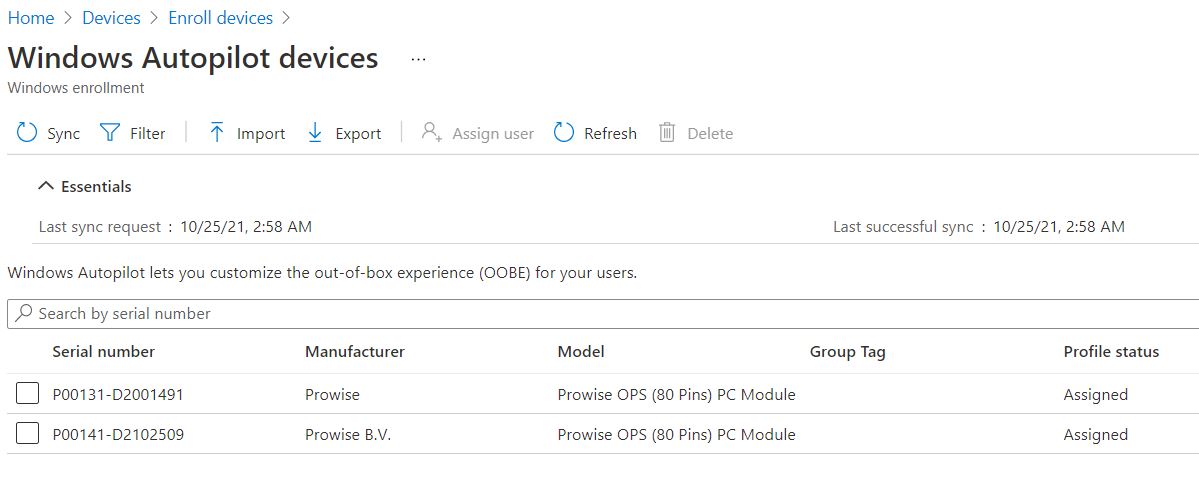This screenshot has height=494, width=1199.
Task: Open the Filter funnel icon
Action: [x=111, y=133]
